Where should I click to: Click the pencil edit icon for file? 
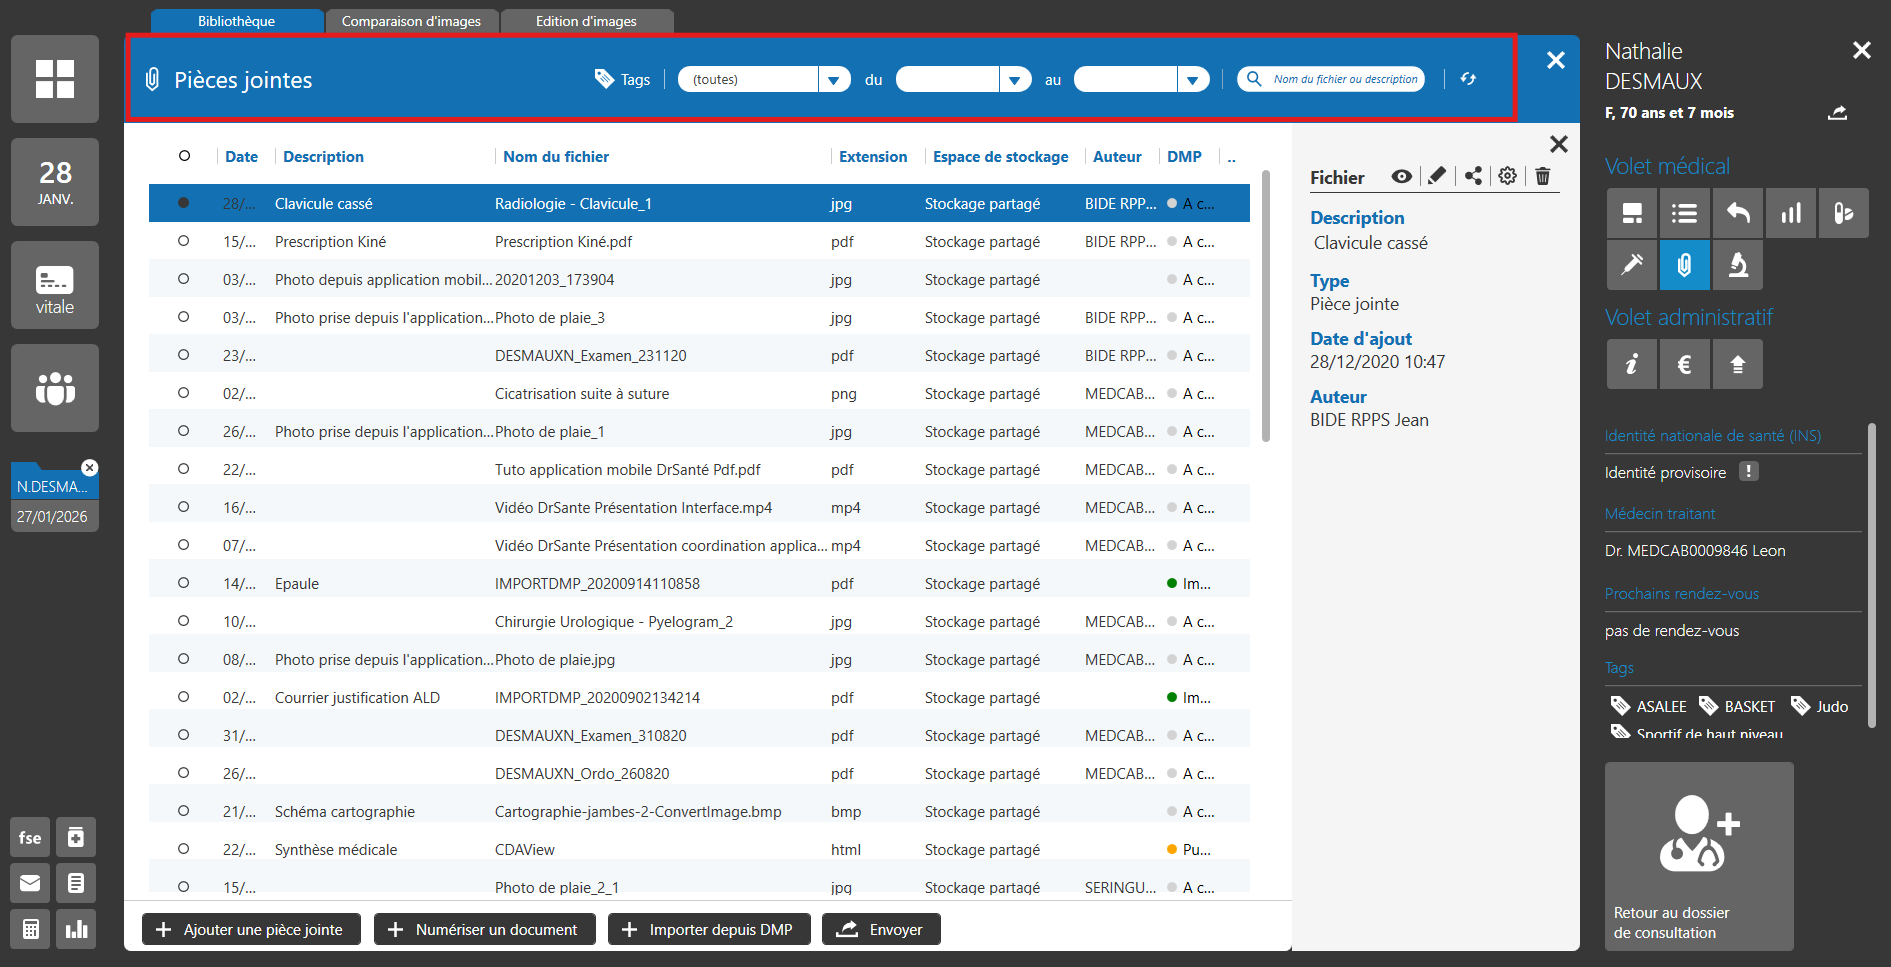[1437, 176]
